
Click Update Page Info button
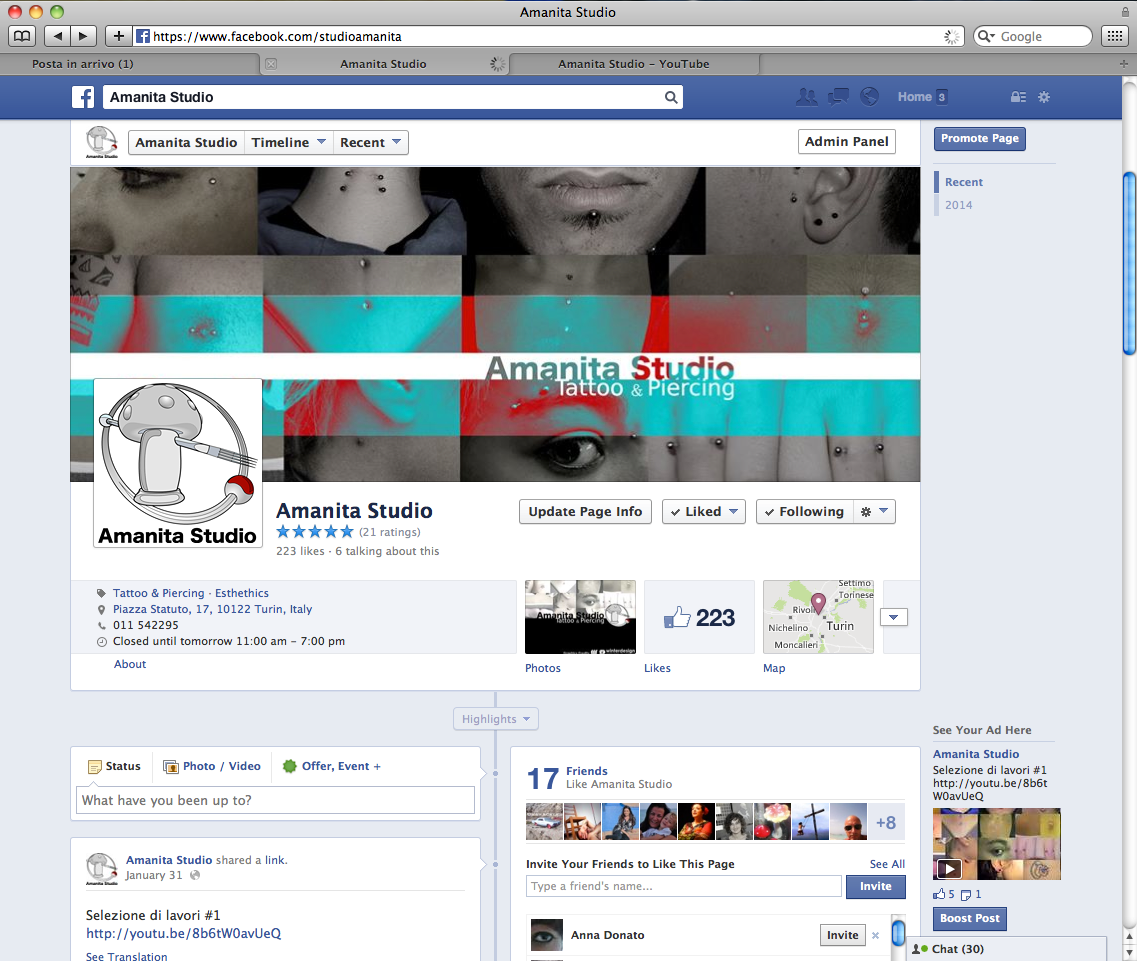[585, 511]
